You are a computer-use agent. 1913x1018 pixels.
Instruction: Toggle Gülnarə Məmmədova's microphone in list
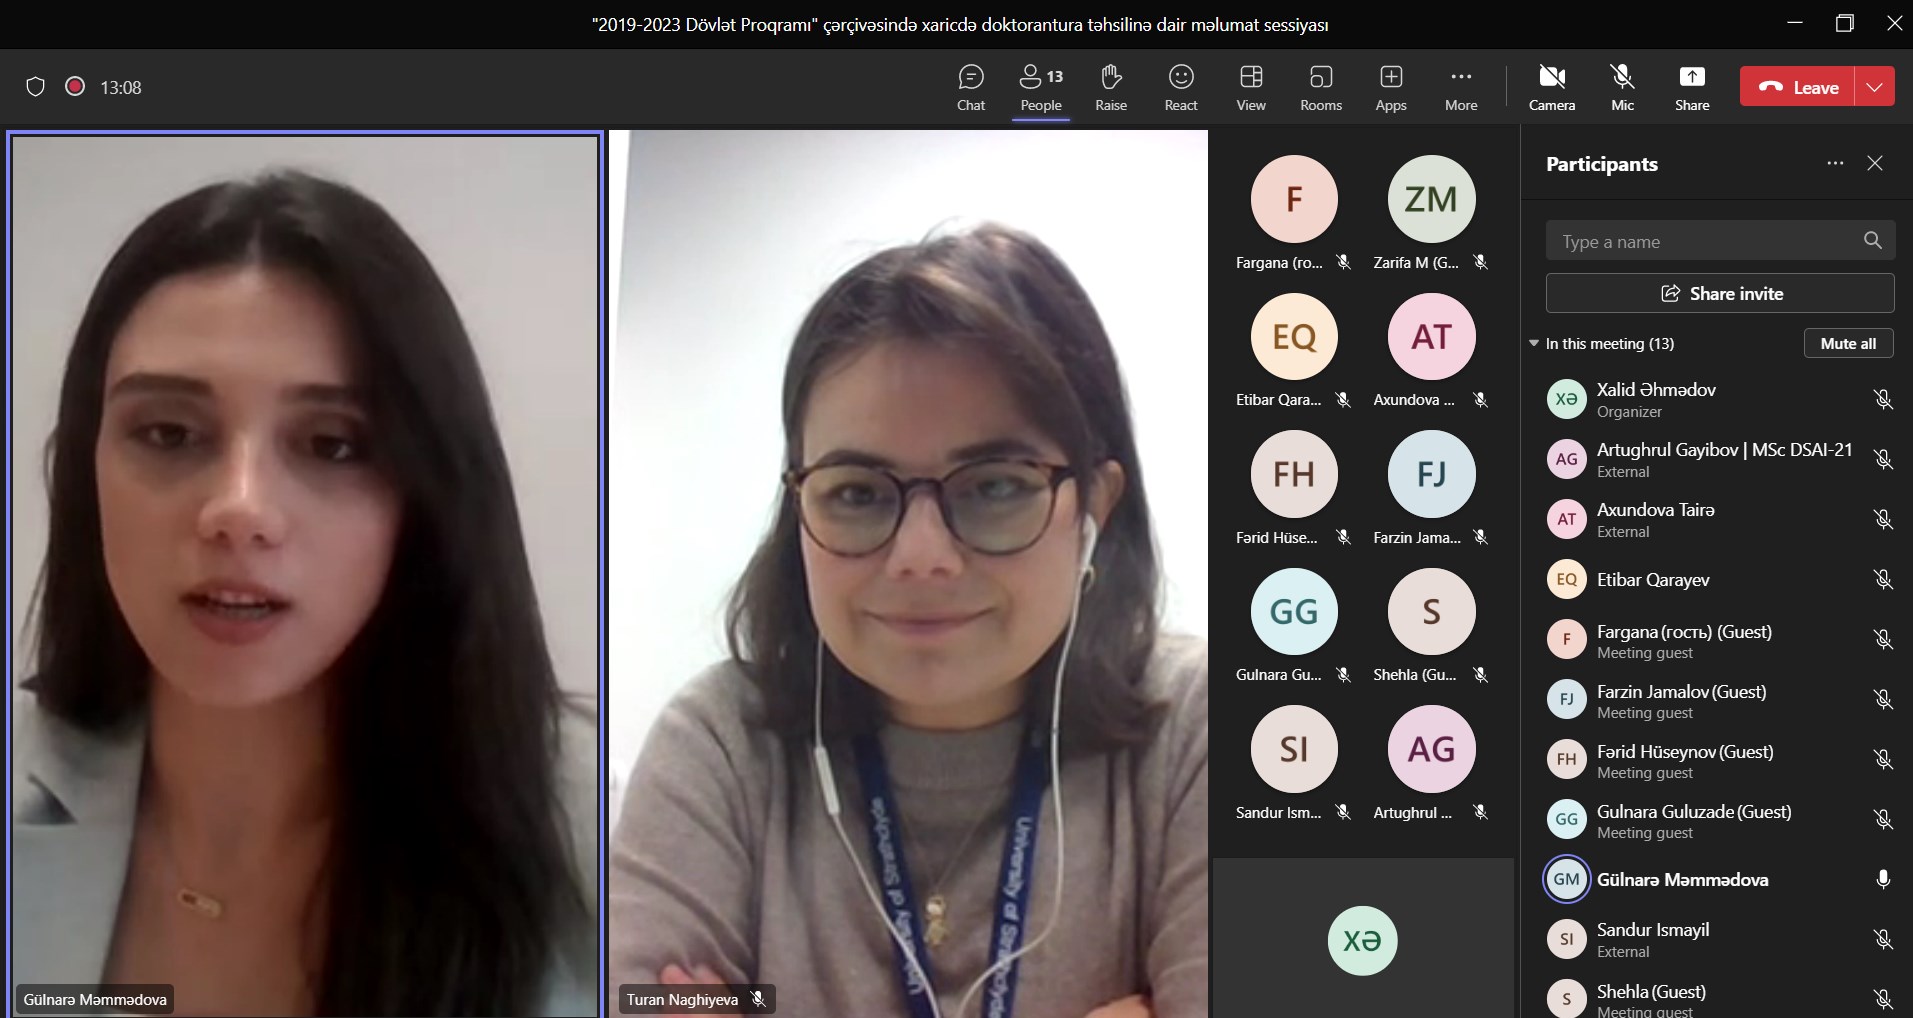click(1882, 880)
